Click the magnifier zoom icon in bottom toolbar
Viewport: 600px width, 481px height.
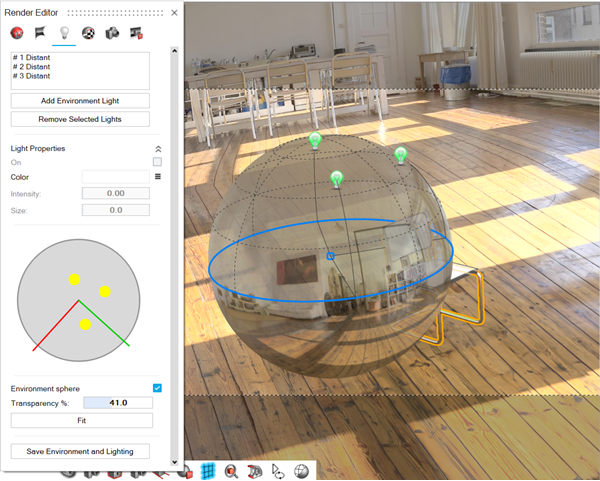pos(231,471)
